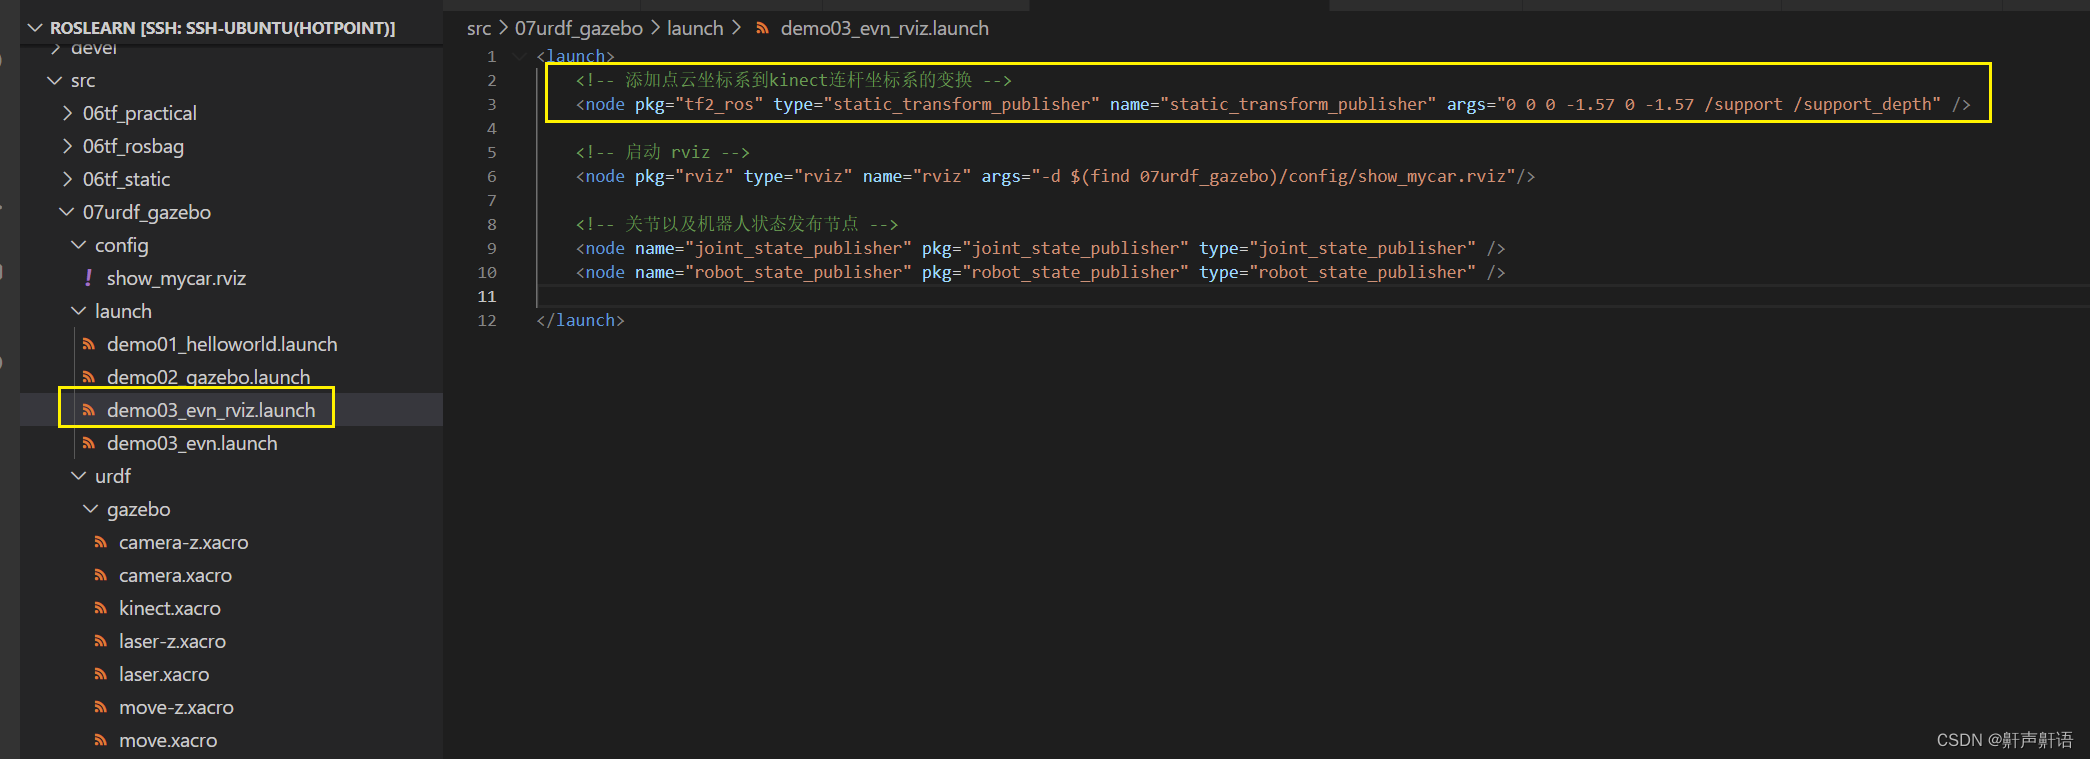Click the icon beside laser-z.xacro

coord(101,641)
